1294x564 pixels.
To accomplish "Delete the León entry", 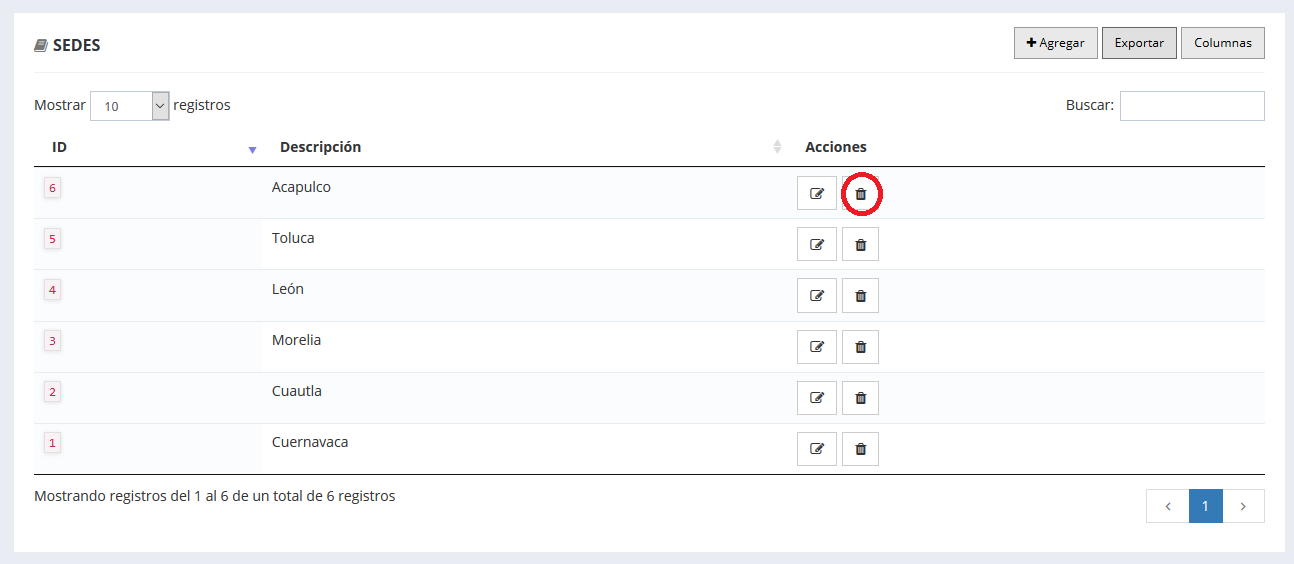I will click(x=860, y=296).
